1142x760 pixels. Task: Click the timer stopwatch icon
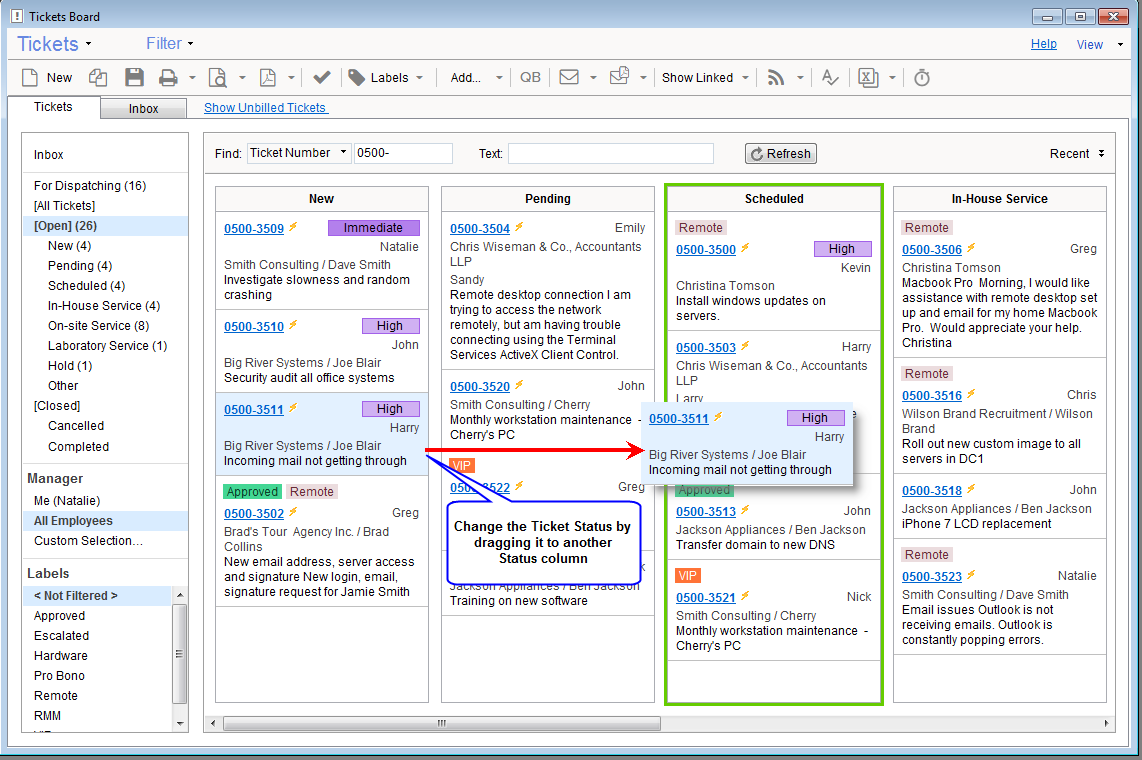[x=922, y=78]
